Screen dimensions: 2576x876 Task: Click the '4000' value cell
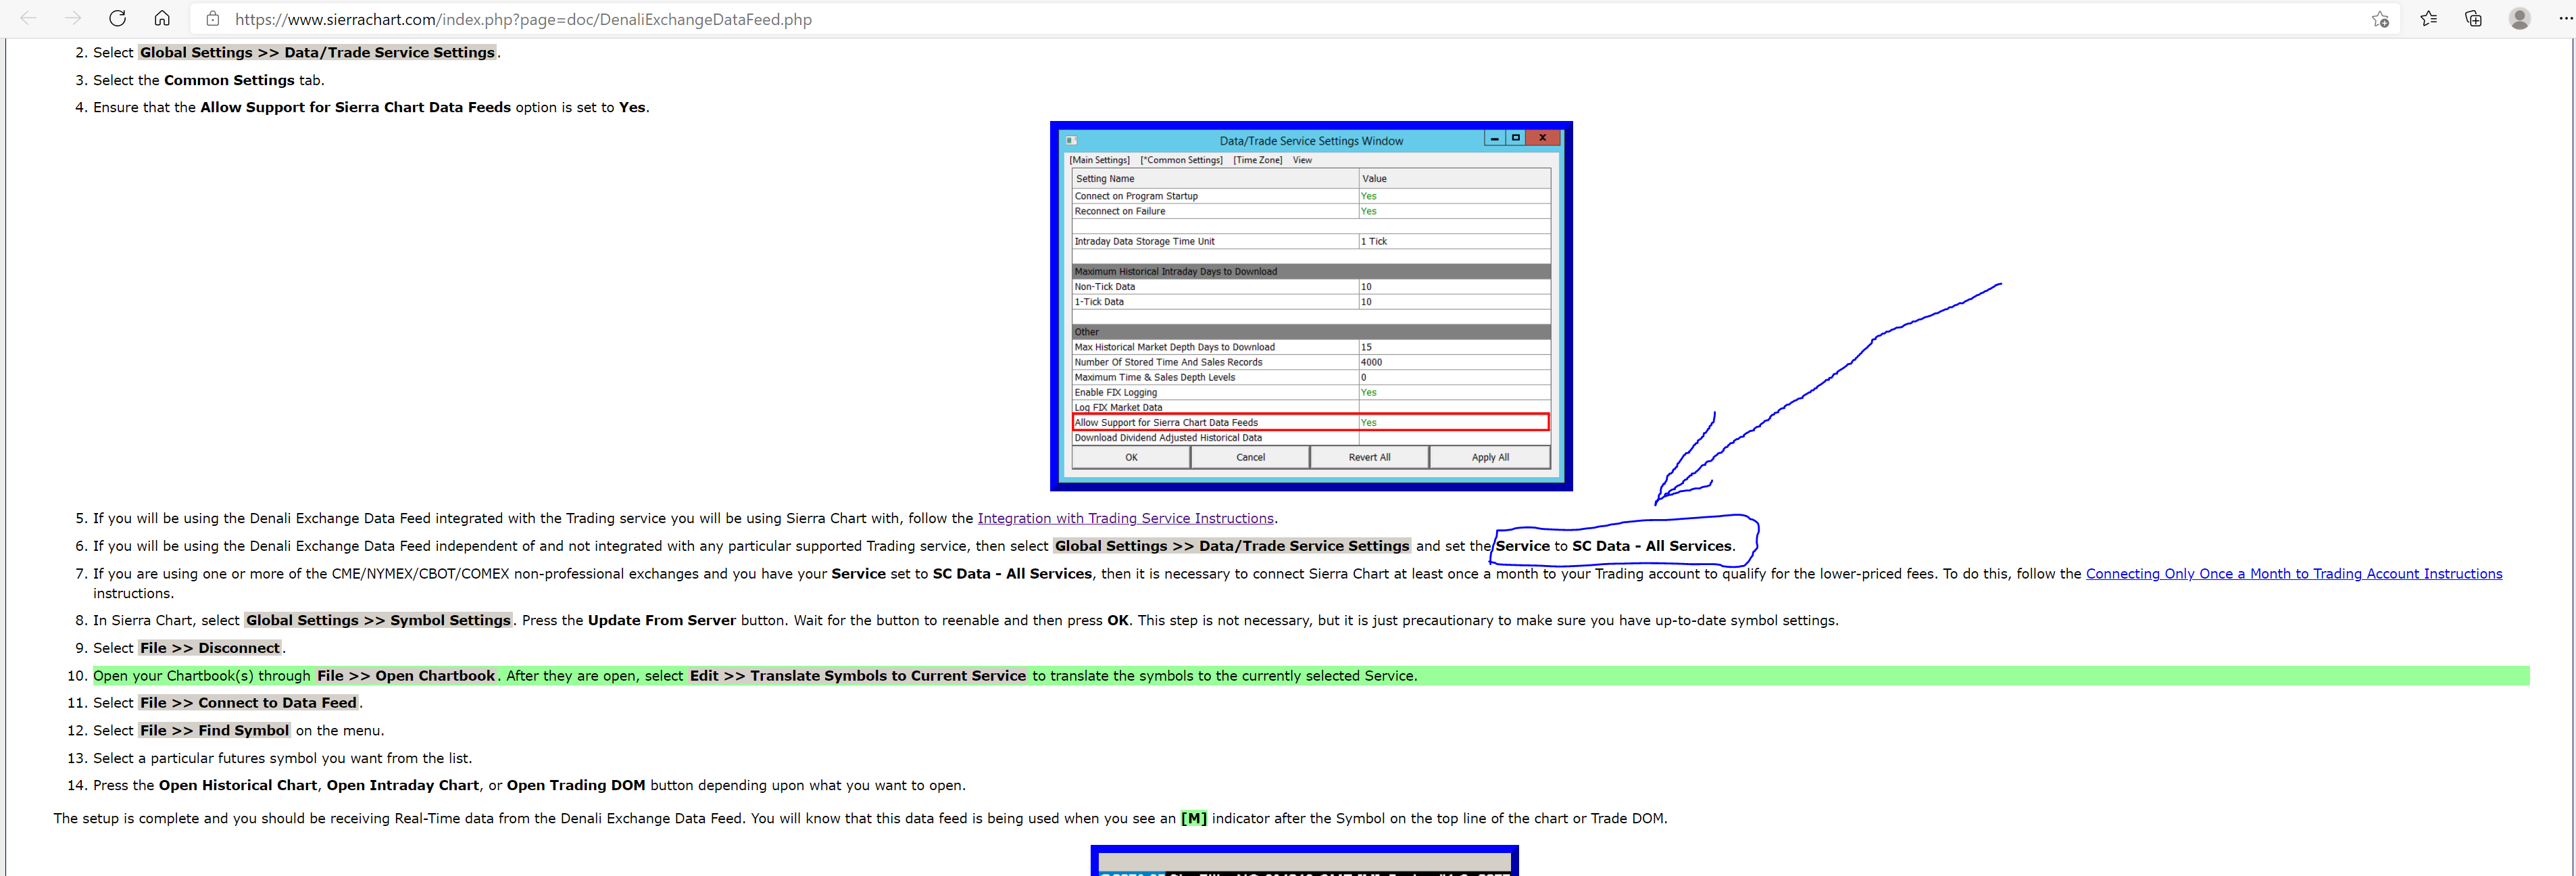1454,362
